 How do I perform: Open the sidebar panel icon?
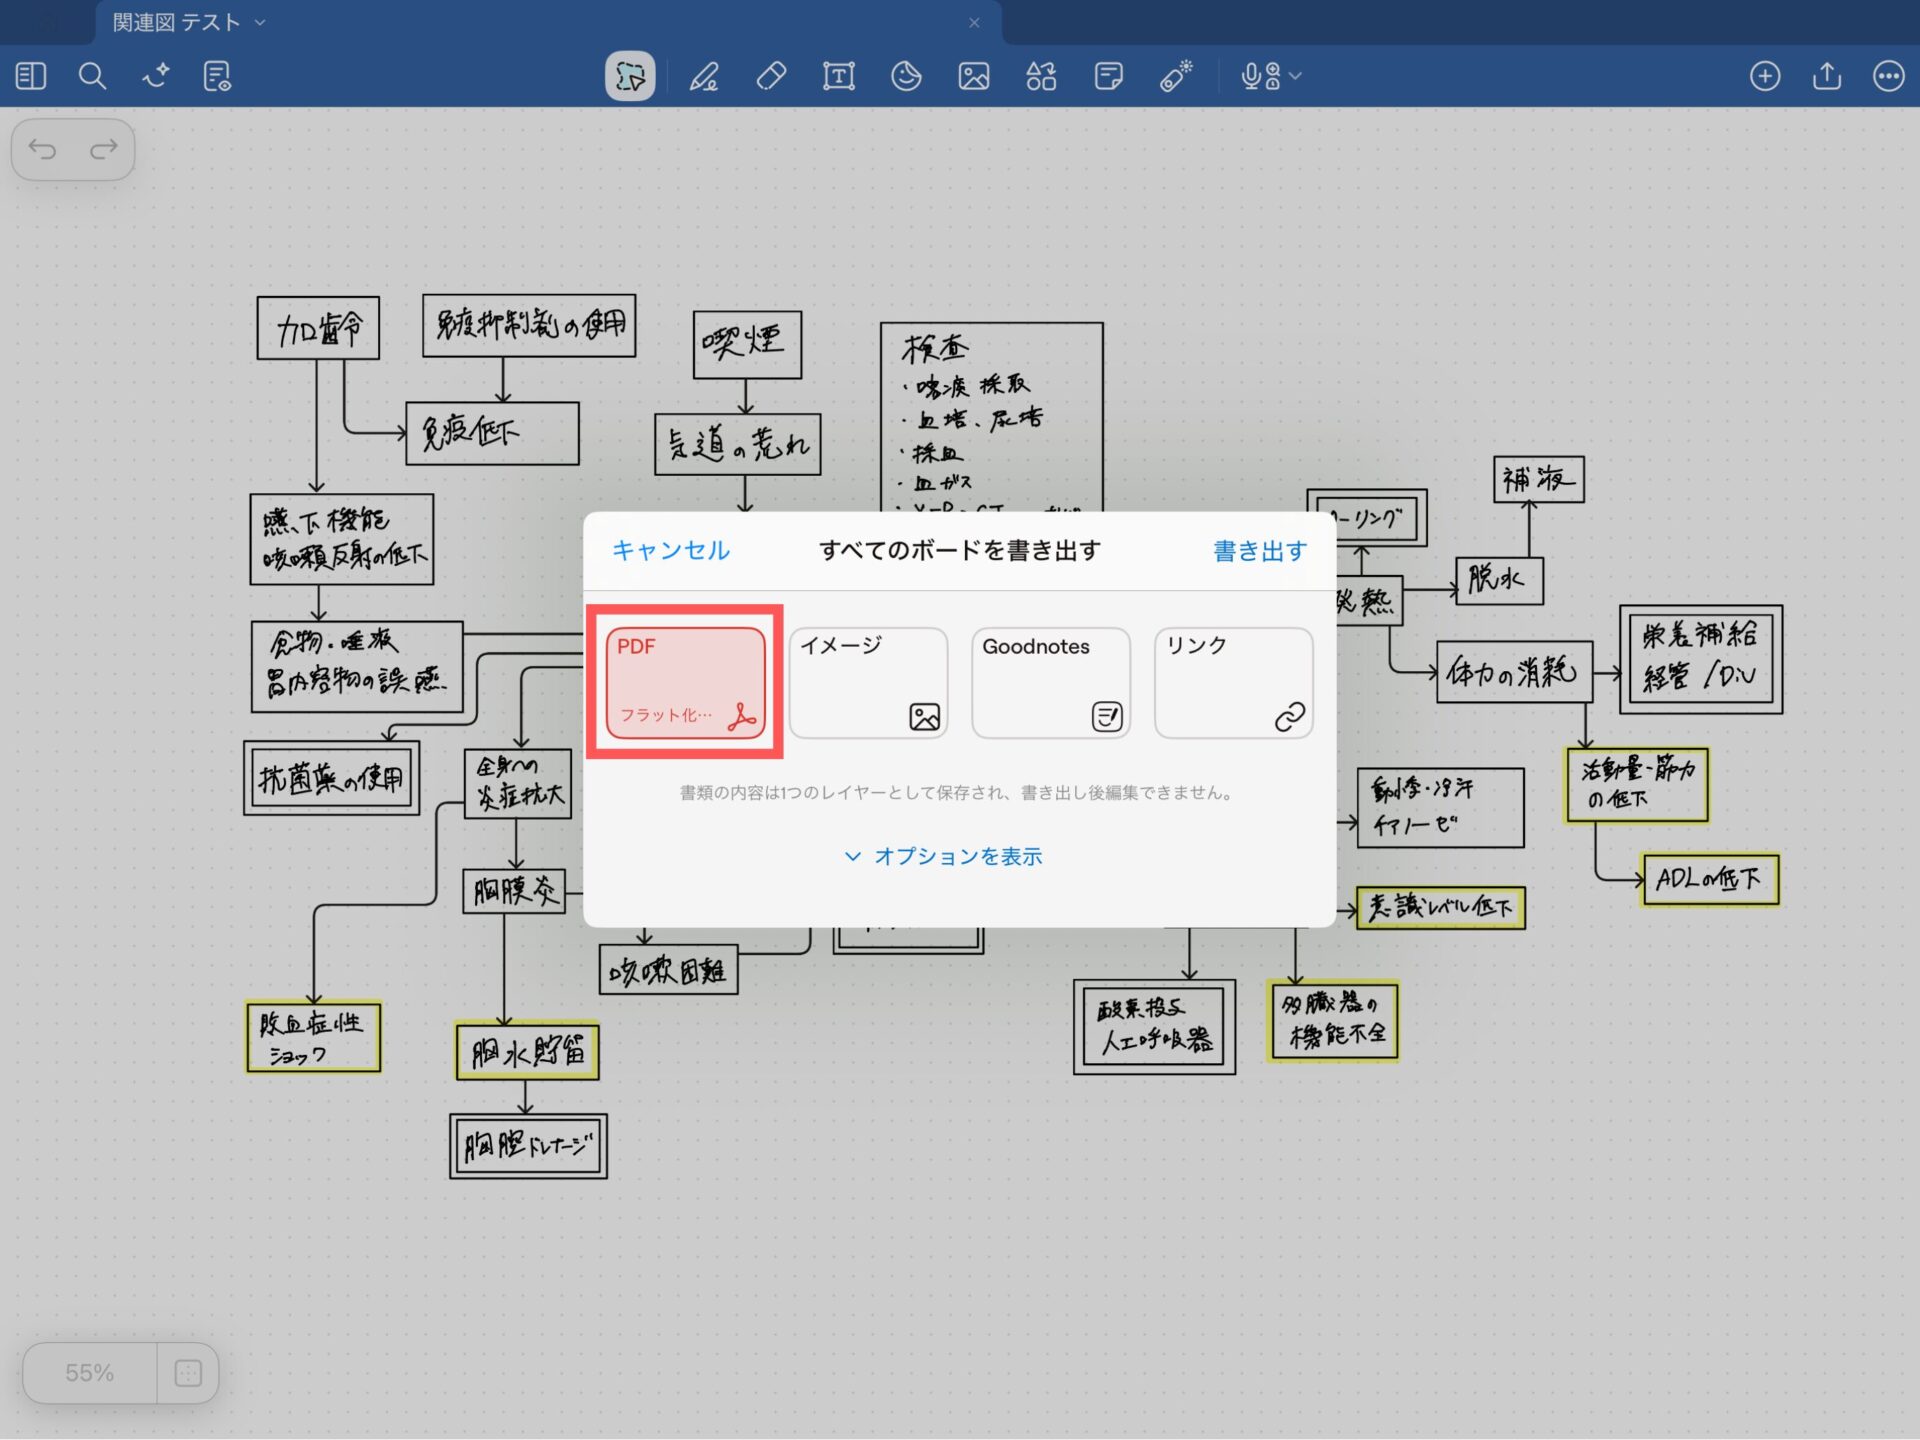pyautogui.click(x=31, y=76)
